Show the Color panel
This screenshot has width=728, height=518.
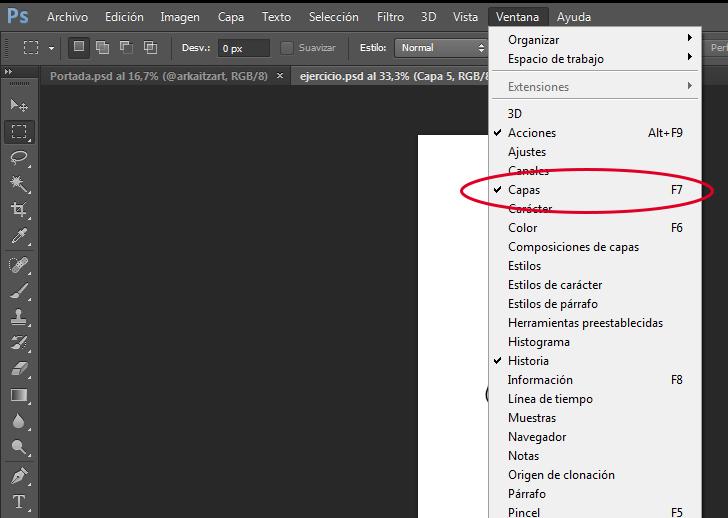click(595, 228)
